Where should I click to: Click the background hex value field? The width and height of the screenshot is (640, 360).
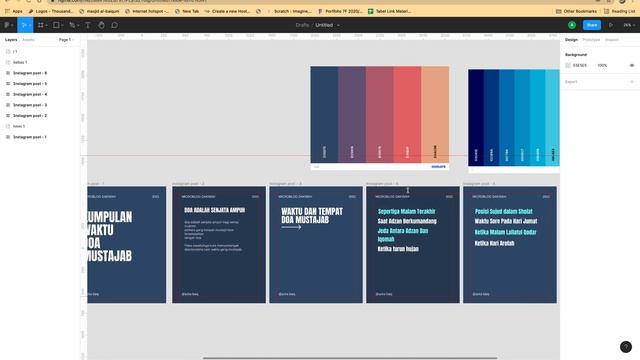point(580,65)
